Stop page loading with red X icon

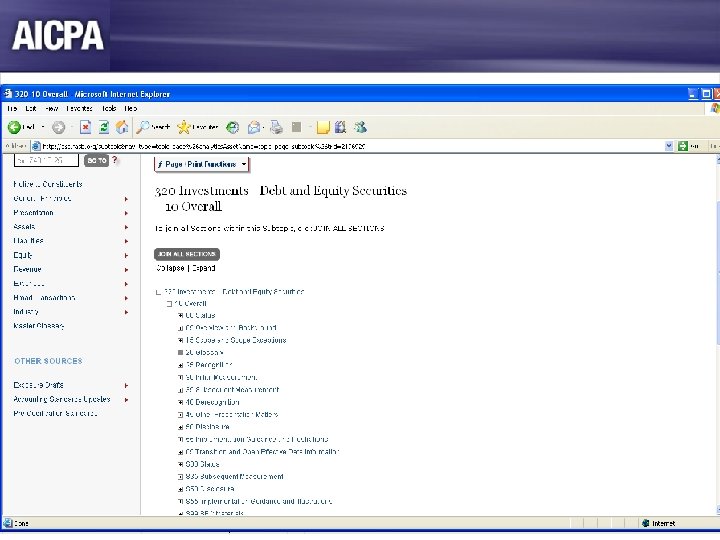click(85, 127)
